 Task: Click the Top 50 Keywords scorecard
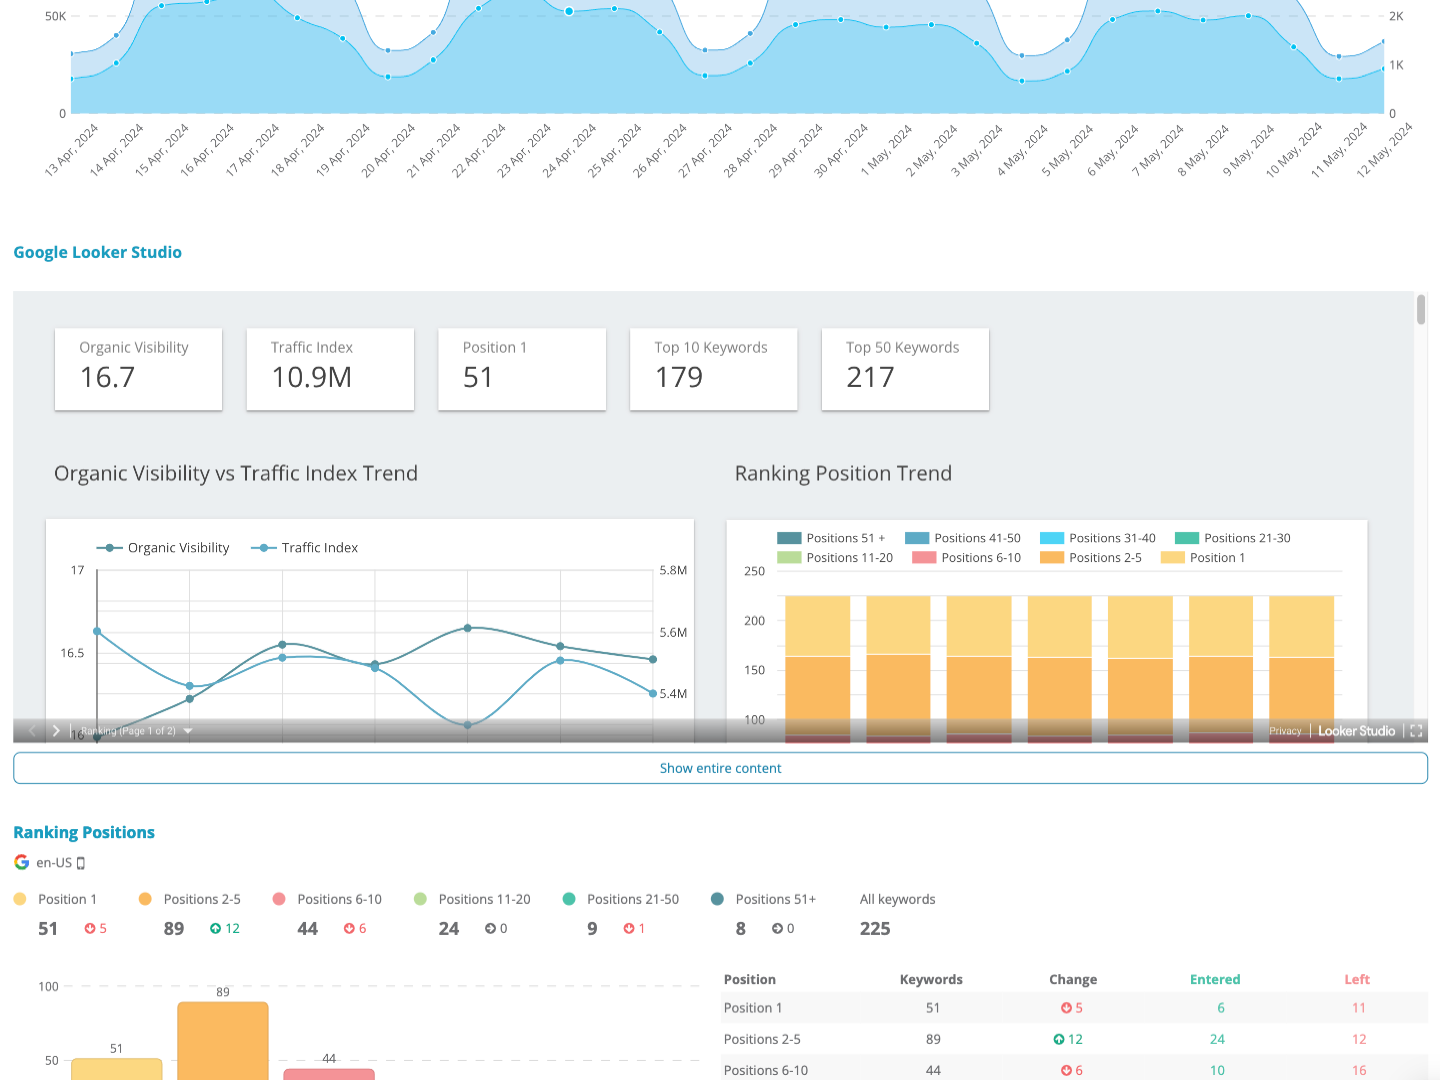(905, 369)
